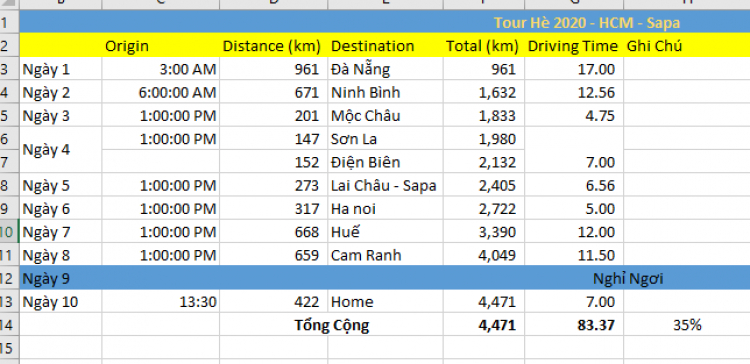Select the 'Mộc Châu' destination cell
750x364 pixels.
pos(386,116)
